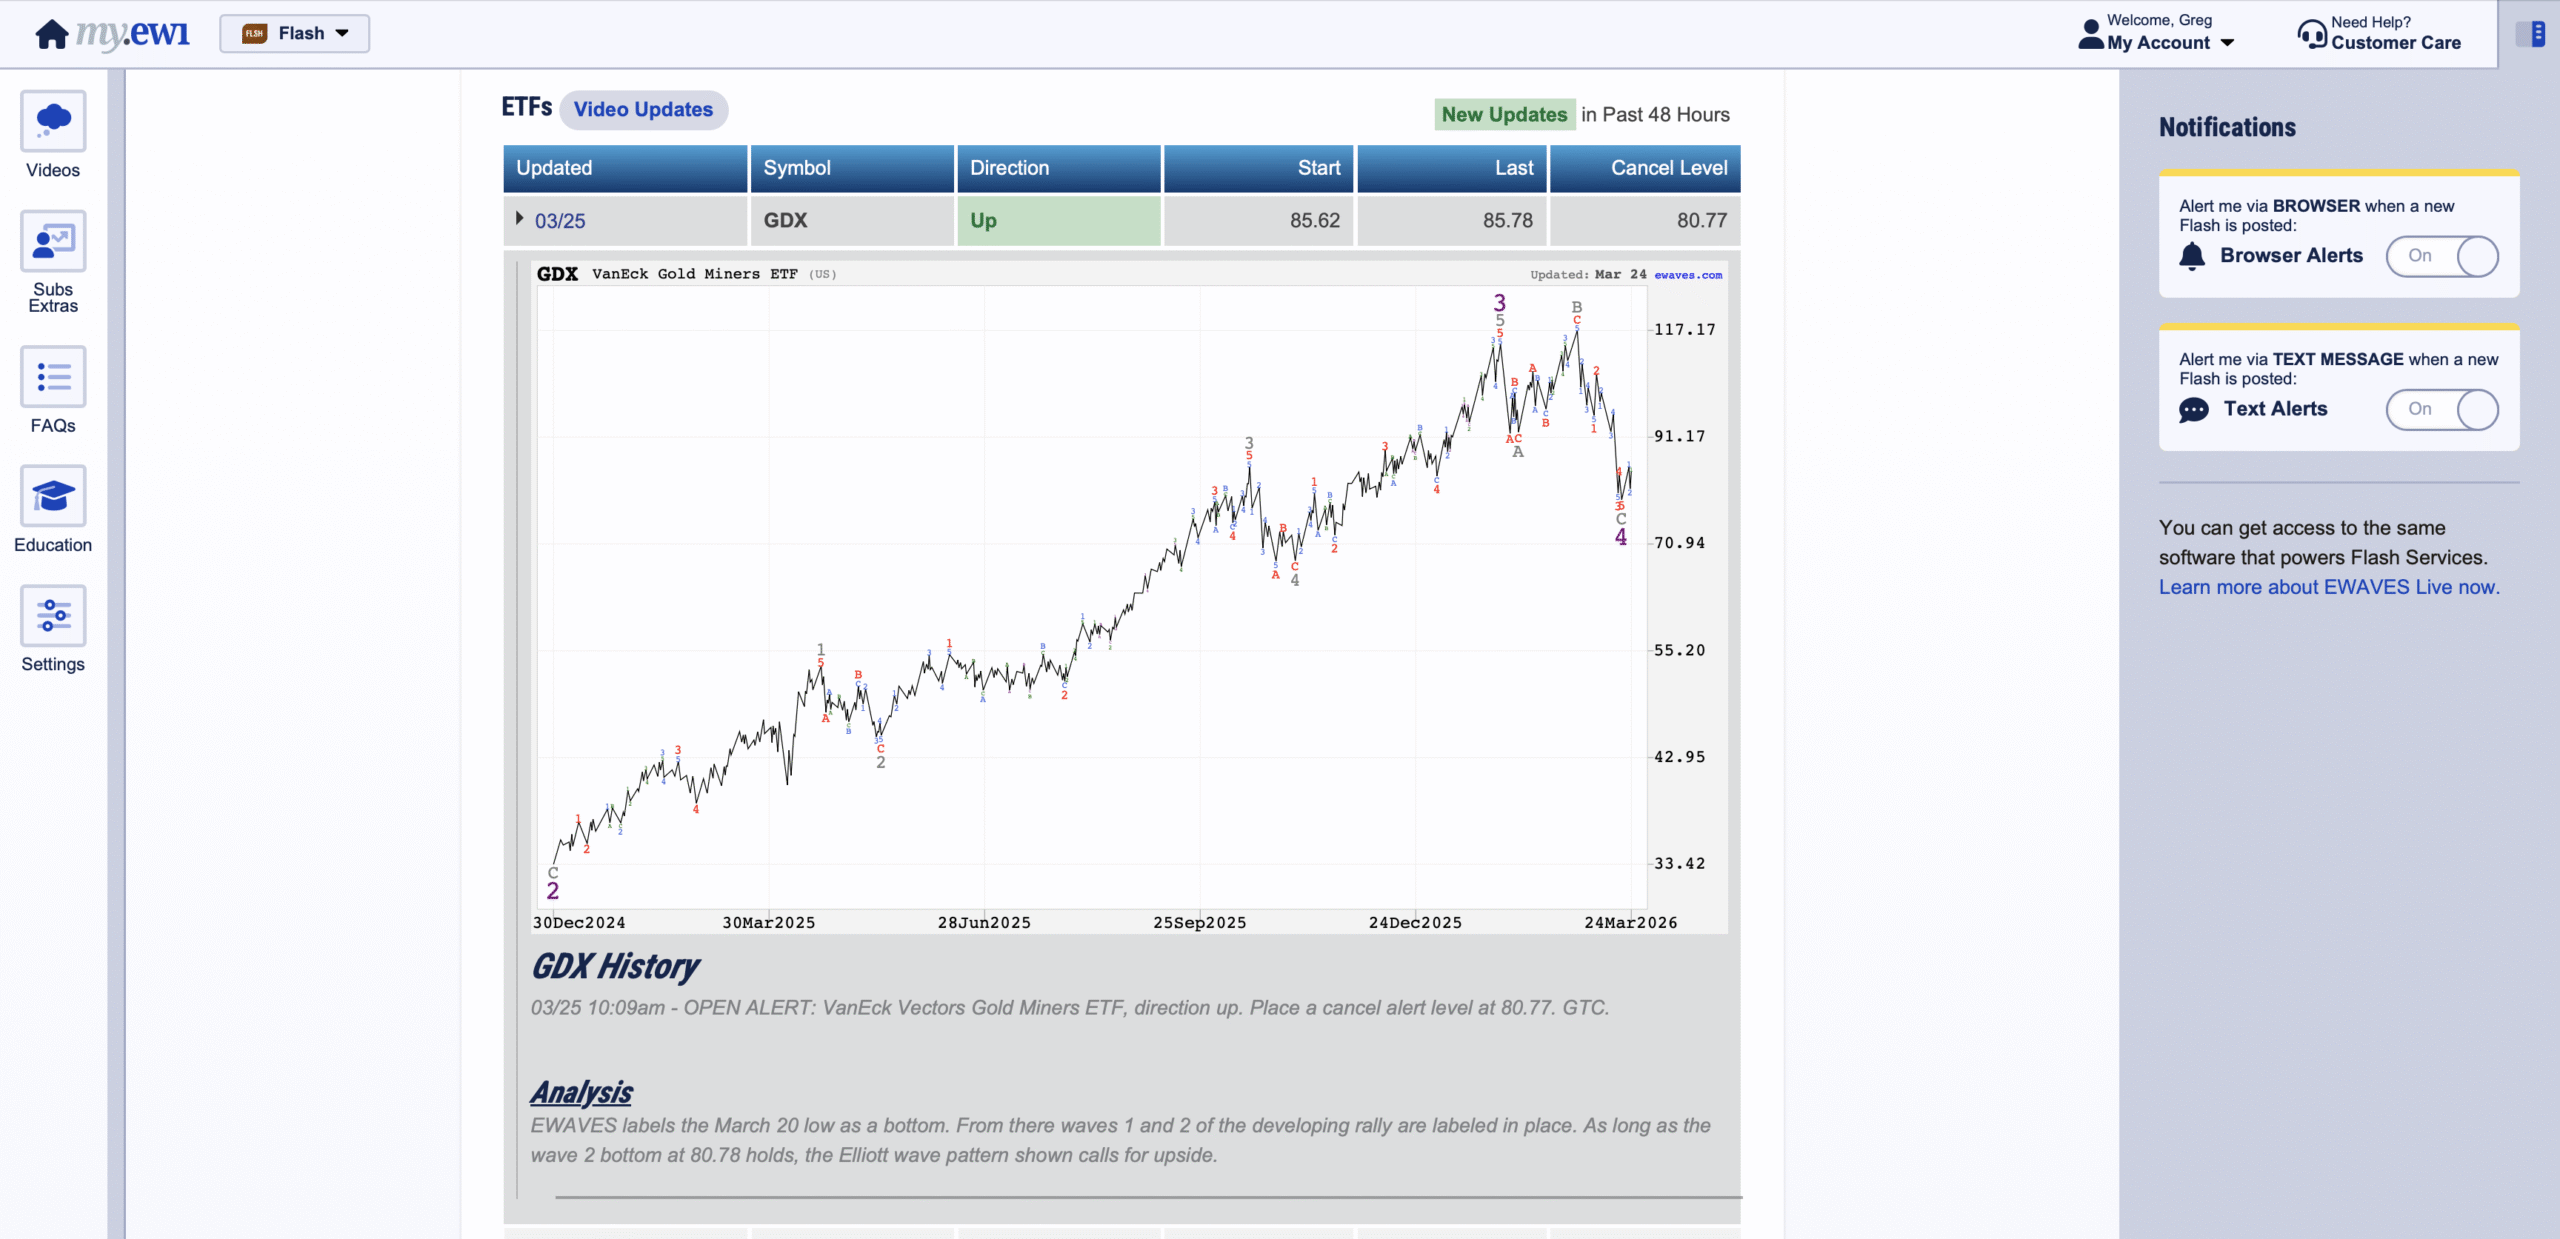Open the FAQs list icon
This screenshot has height=1239, width=2560.
[x=53, y=377]
